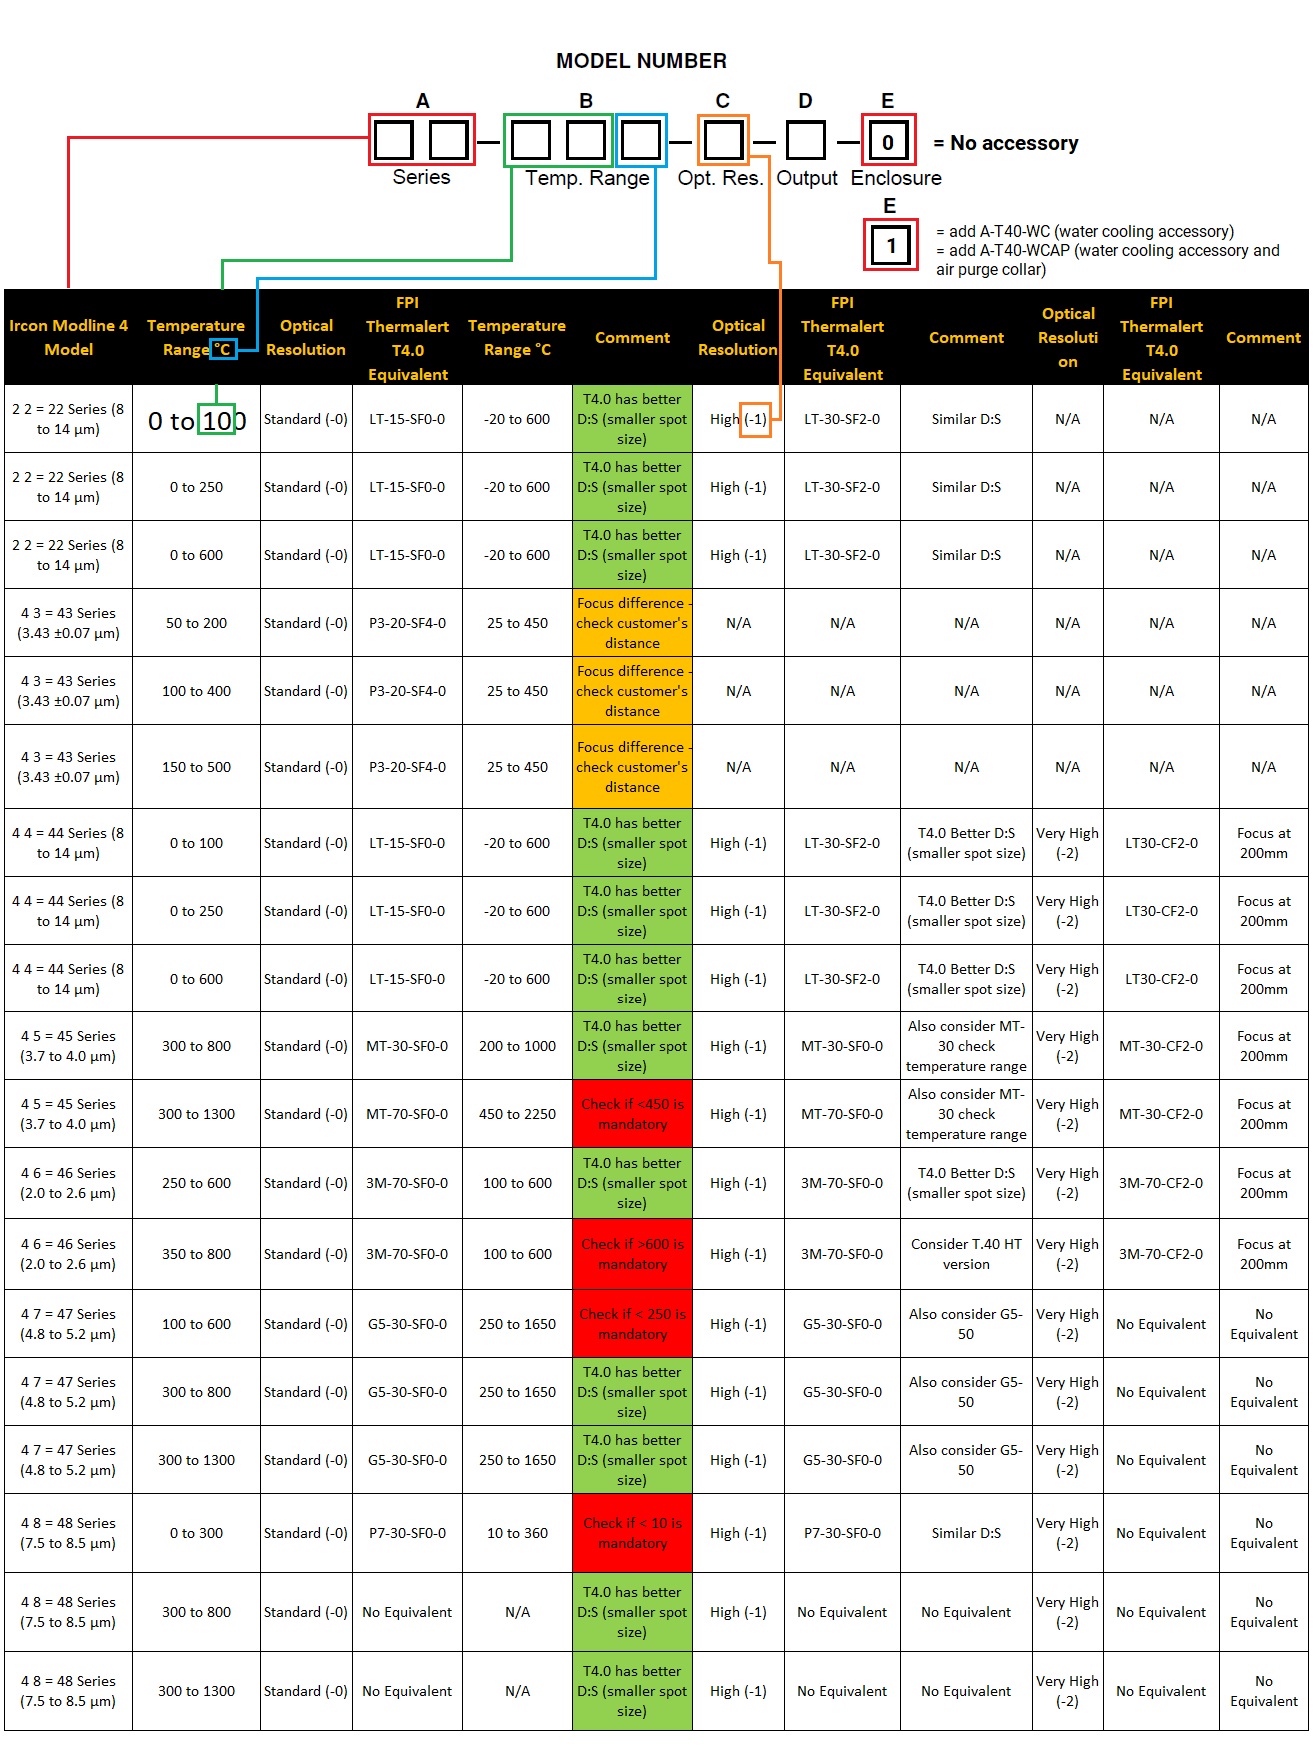Click the 'Enclosure' label under E
Viewport: 1315px width, 1753px height.
pyautogui.click(x=896, y=178)
